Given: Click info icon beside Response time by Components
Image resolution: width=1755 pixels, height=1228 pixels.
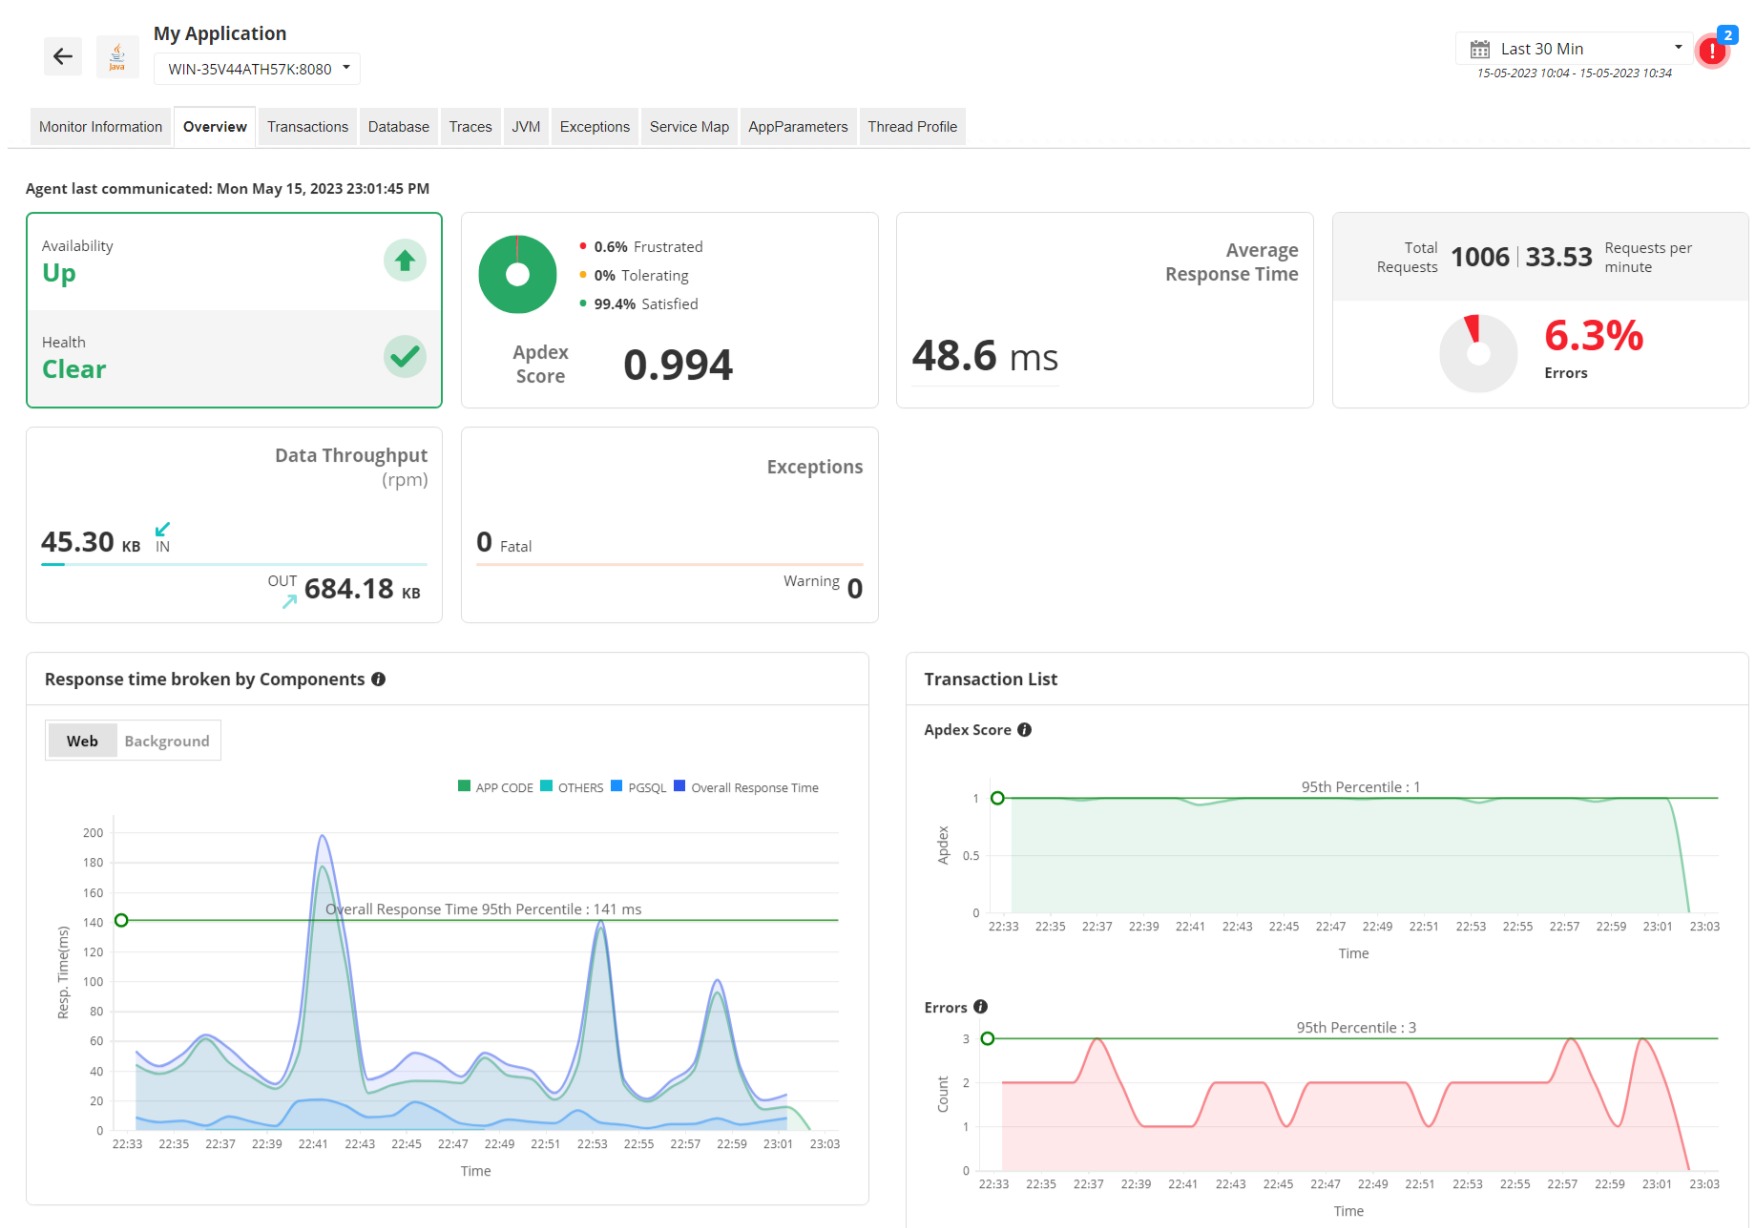Looking at the screenshot, I should (x=378, y=679).
